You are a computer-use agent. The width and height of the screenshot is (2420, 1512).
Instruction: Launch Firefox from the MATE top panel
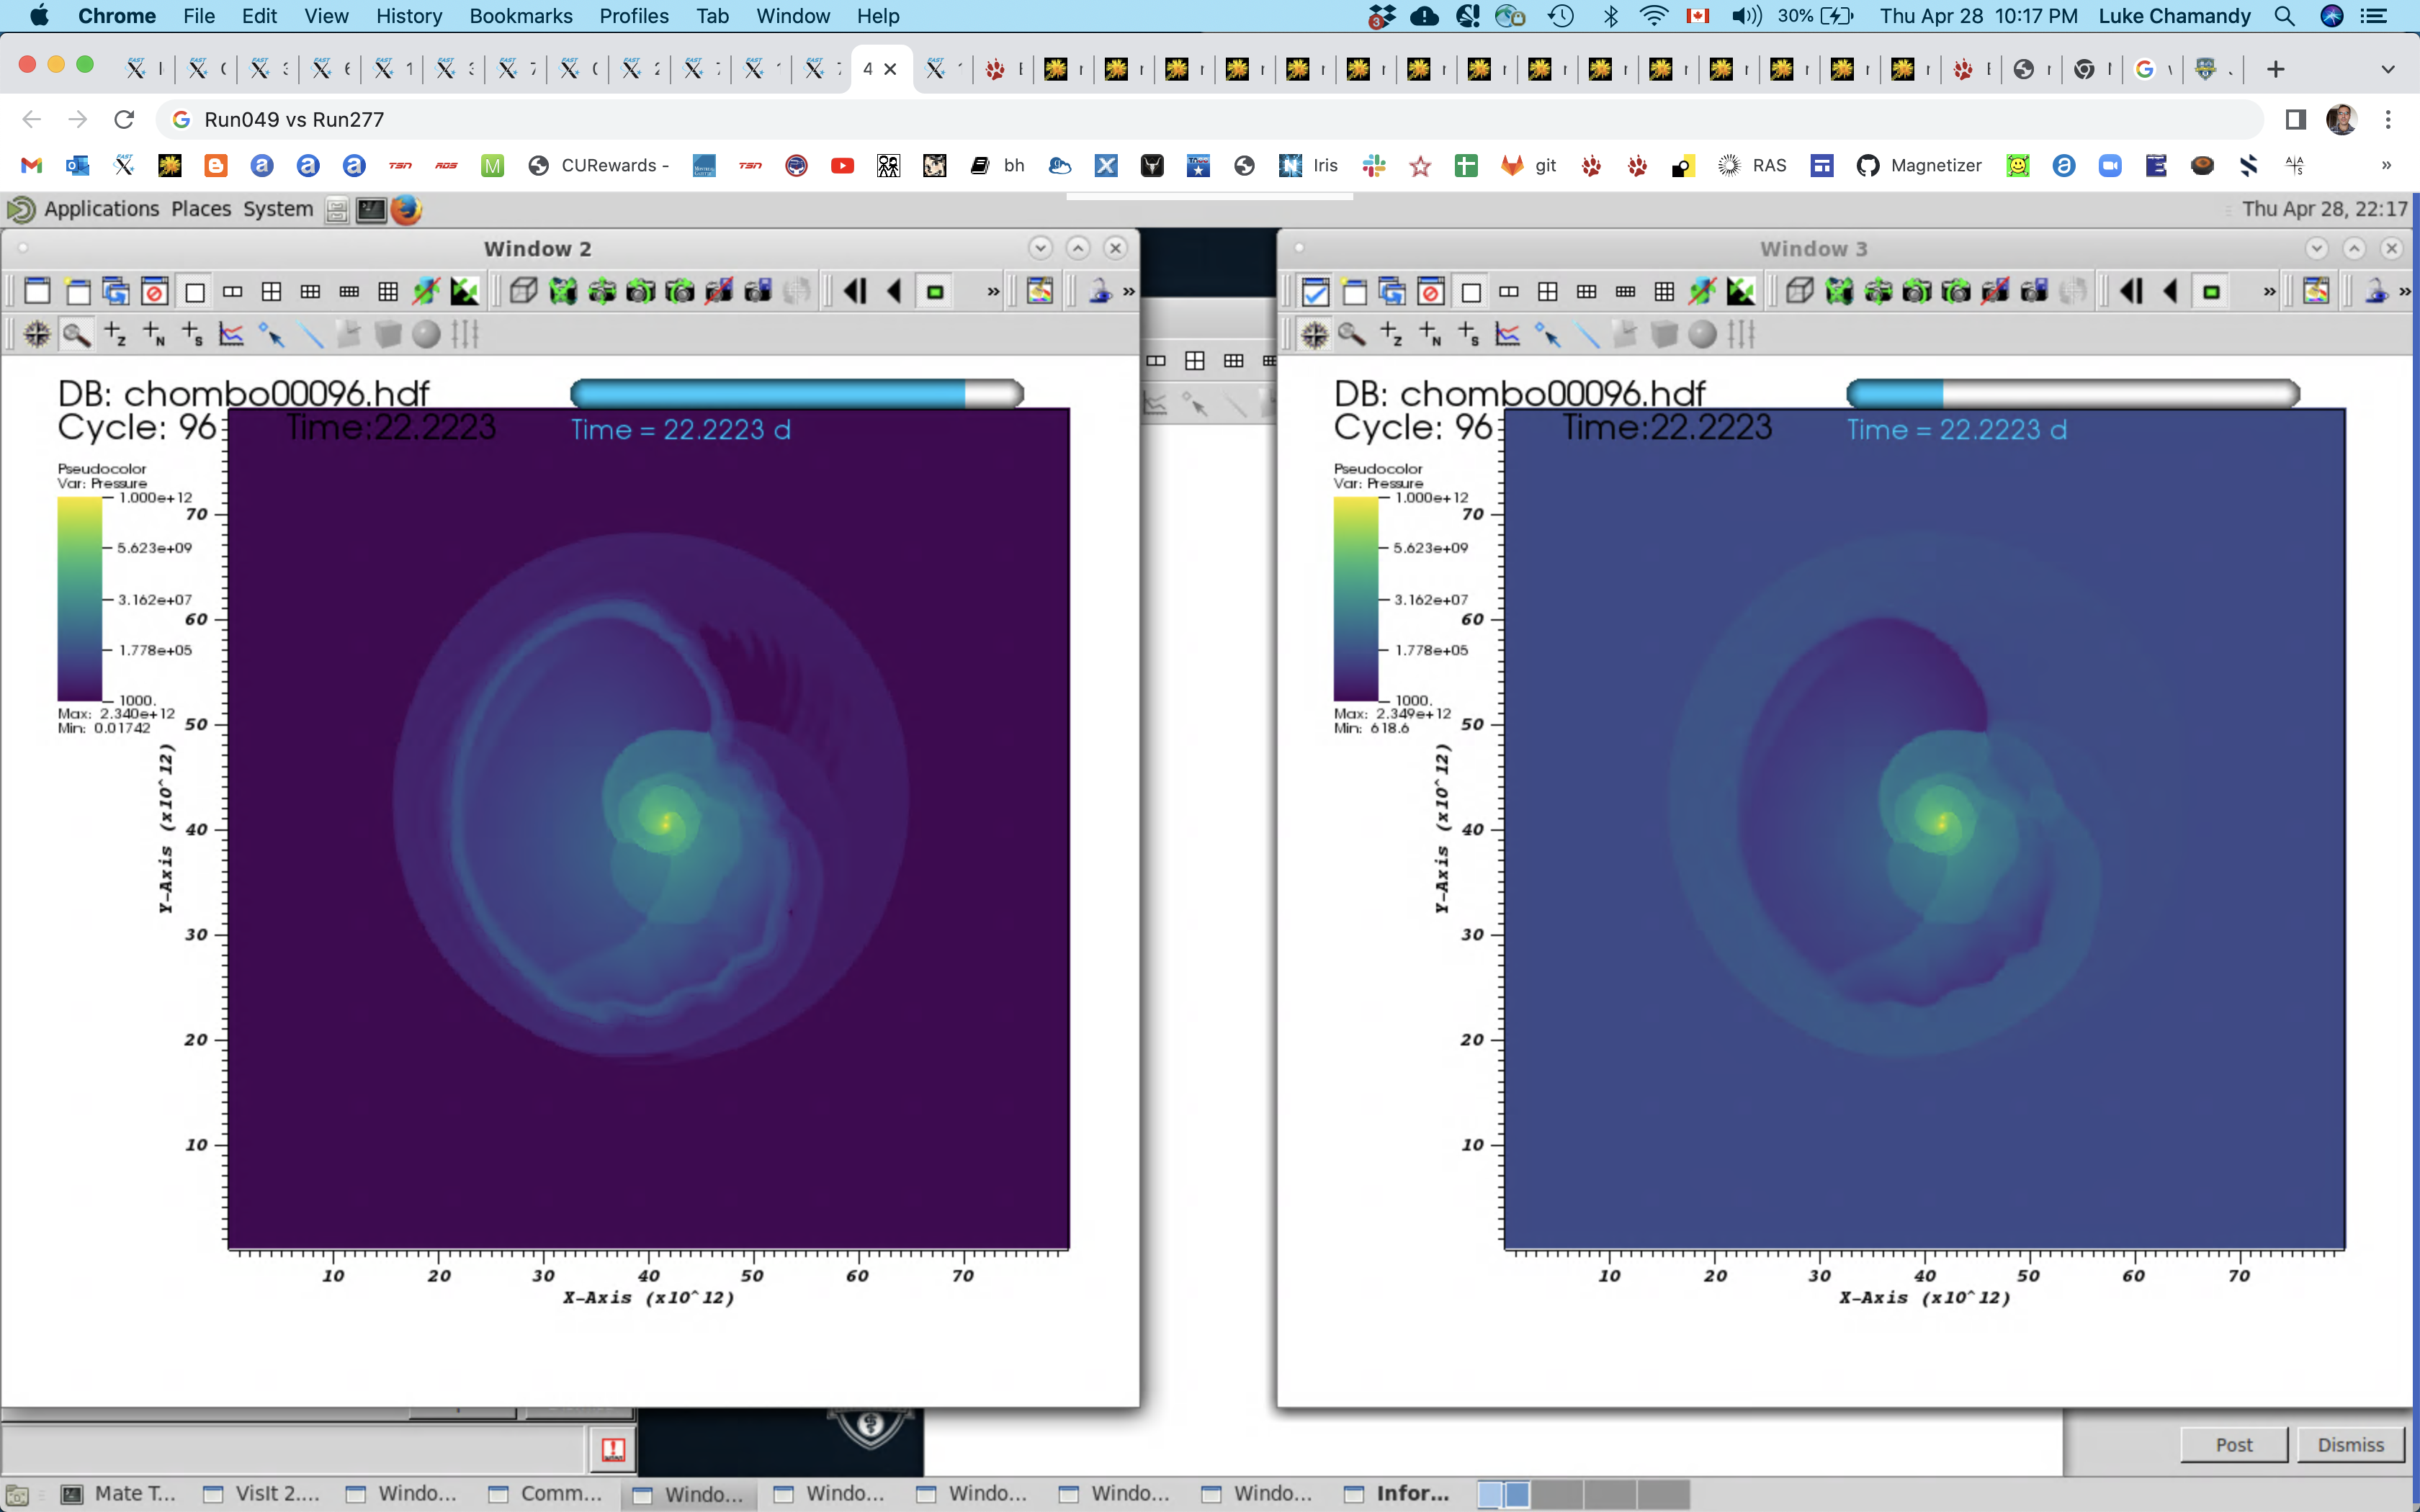(x=406, y=209)
